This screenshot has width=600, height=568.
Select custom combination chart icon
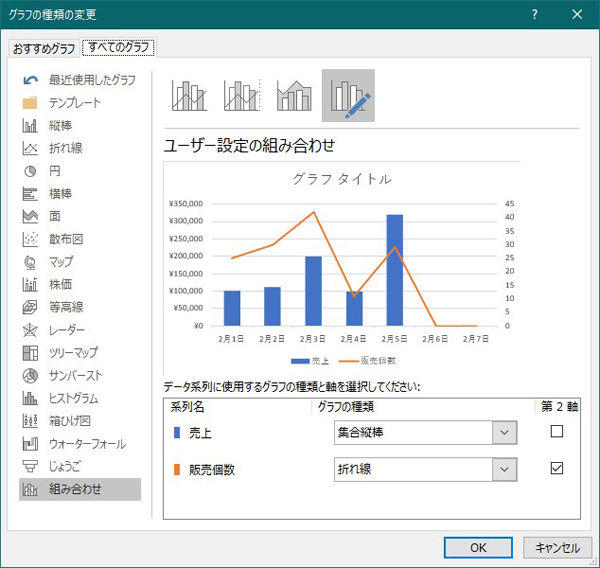pyautogui.click(x=348, y=96)
